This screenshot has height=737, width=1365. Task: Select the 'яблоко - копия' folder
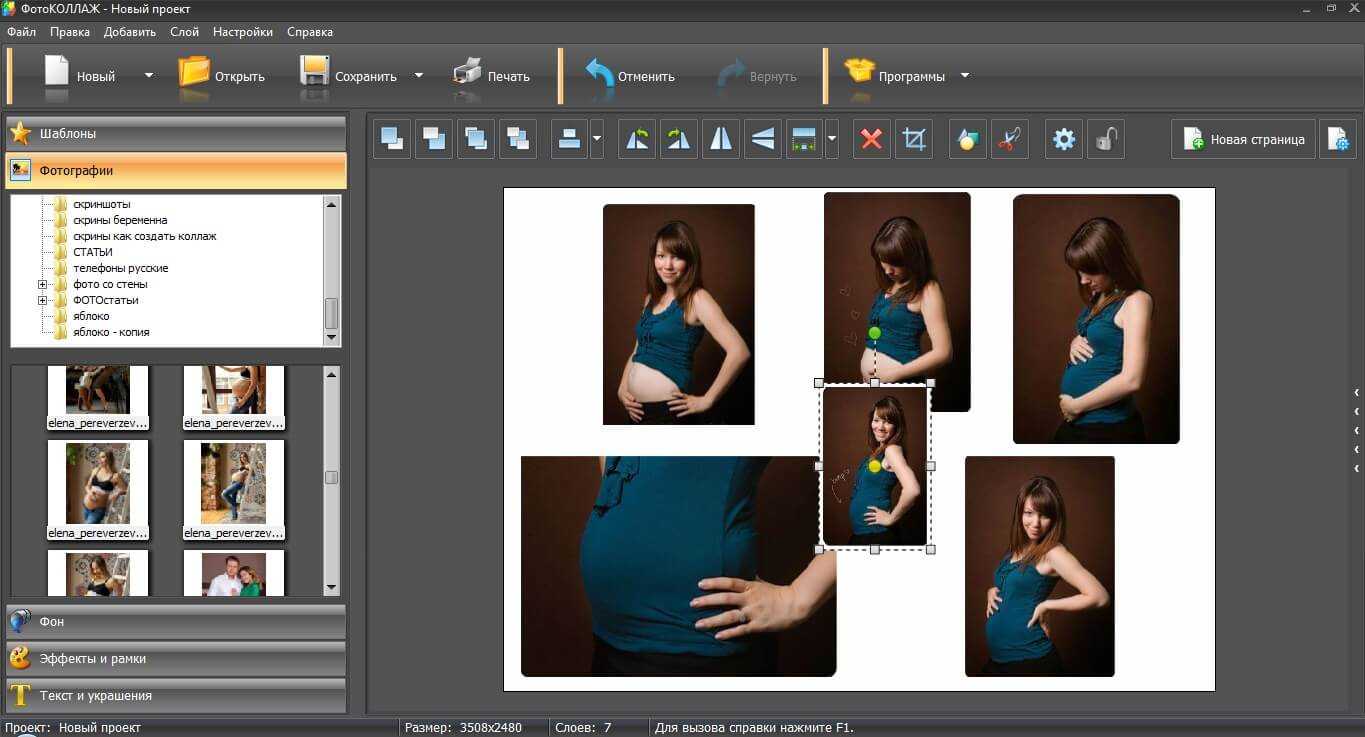(x=111, y=332)
